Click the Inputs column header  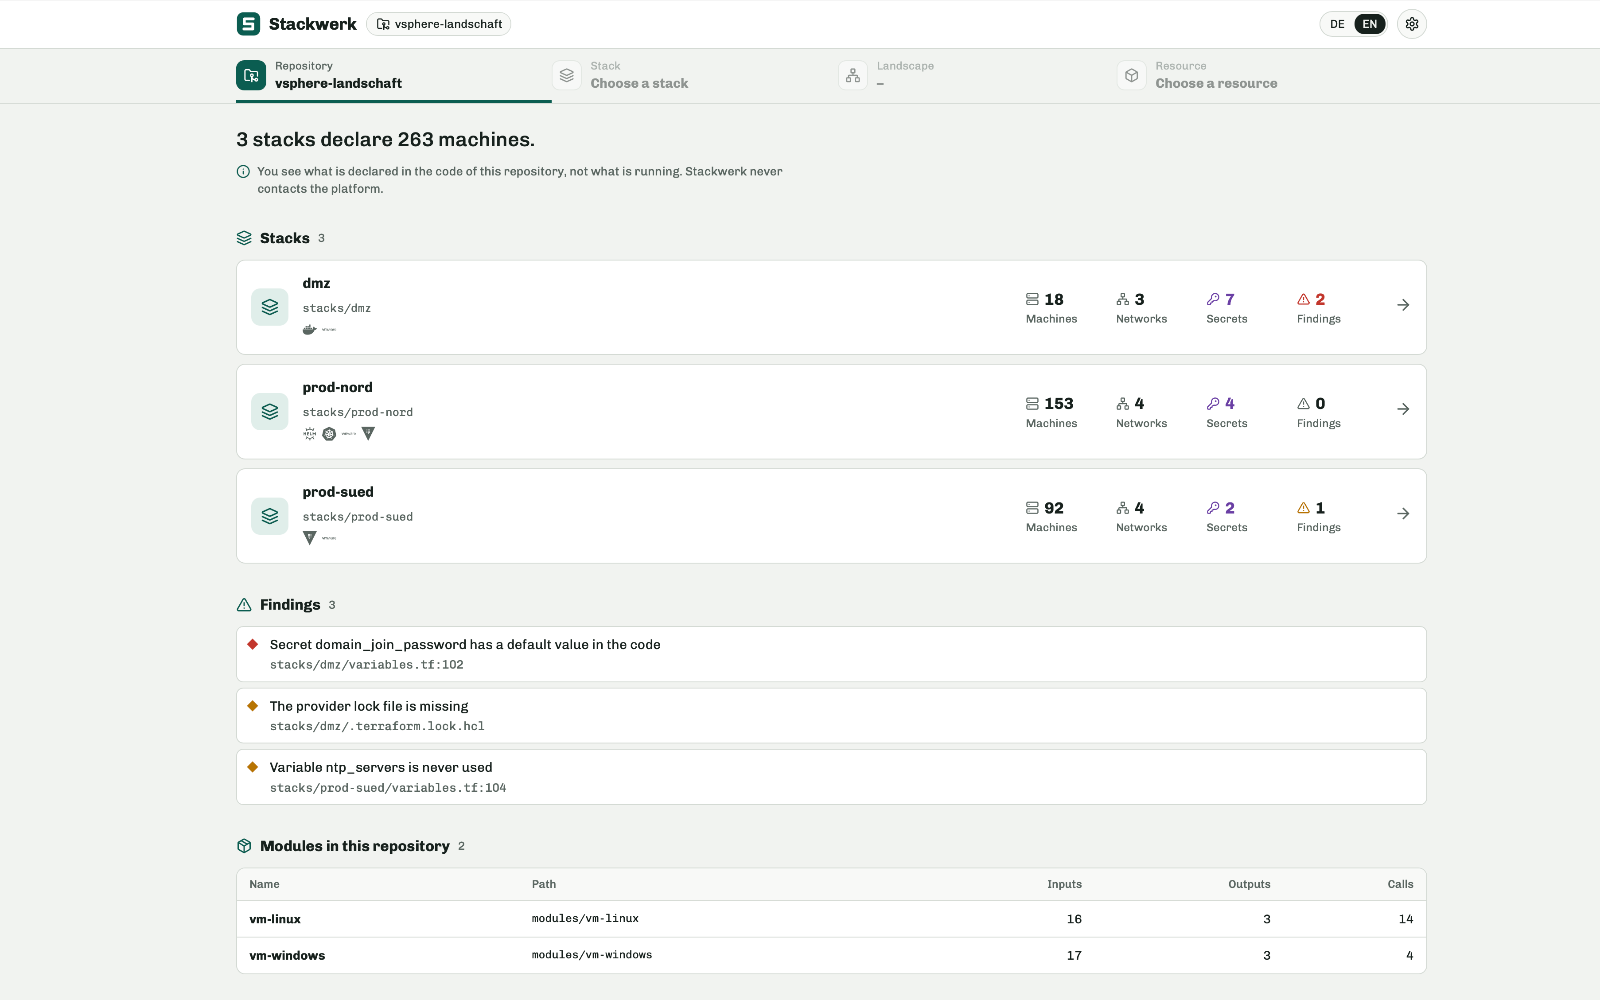1064,884
